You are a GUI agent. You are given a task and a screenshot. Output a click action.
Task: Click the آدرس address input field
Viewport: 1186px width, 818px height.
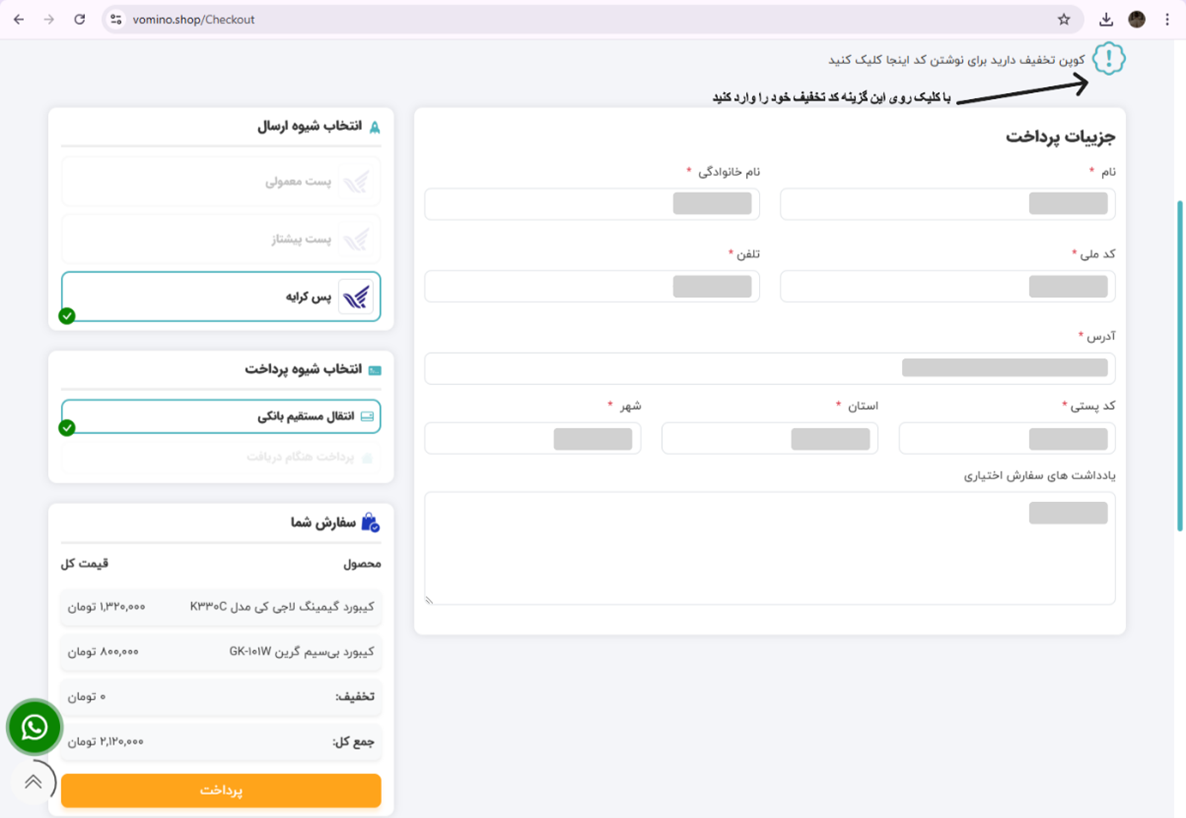770,368
